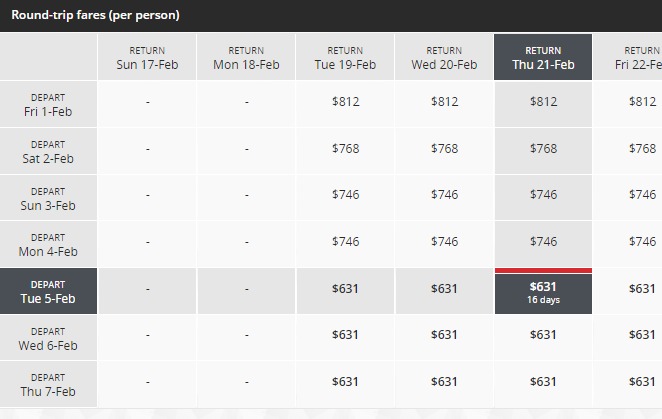Select the Depart Tue 5-Feb row header

pyautogui.click(x=49, y=292)
